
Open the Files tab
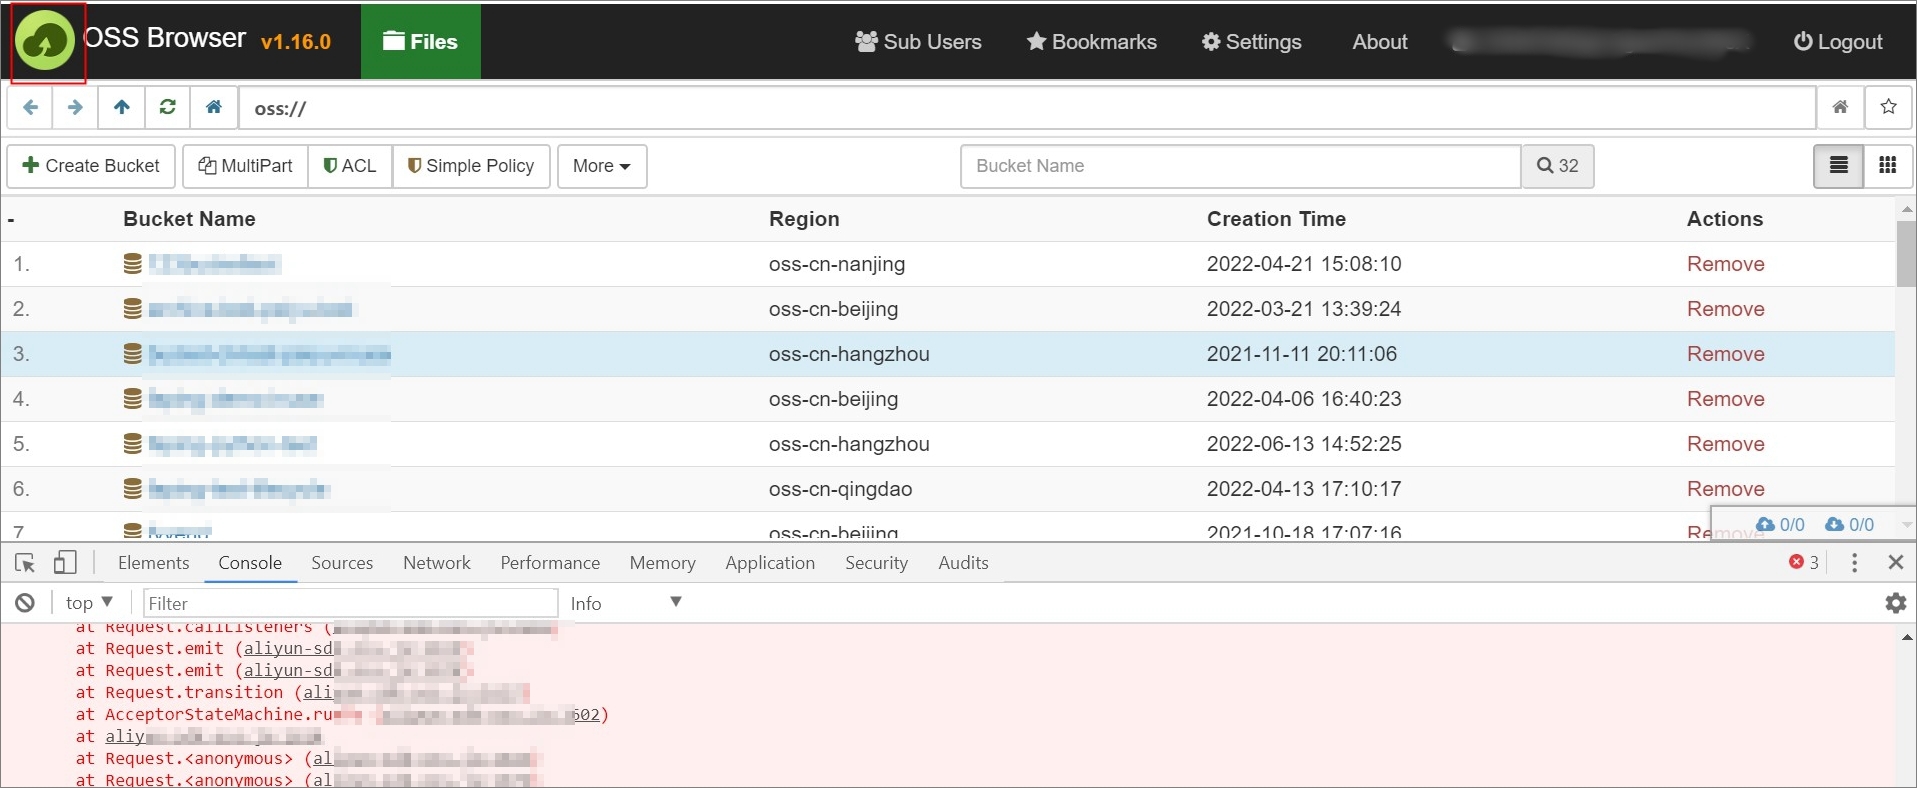(x=420, y=42)
